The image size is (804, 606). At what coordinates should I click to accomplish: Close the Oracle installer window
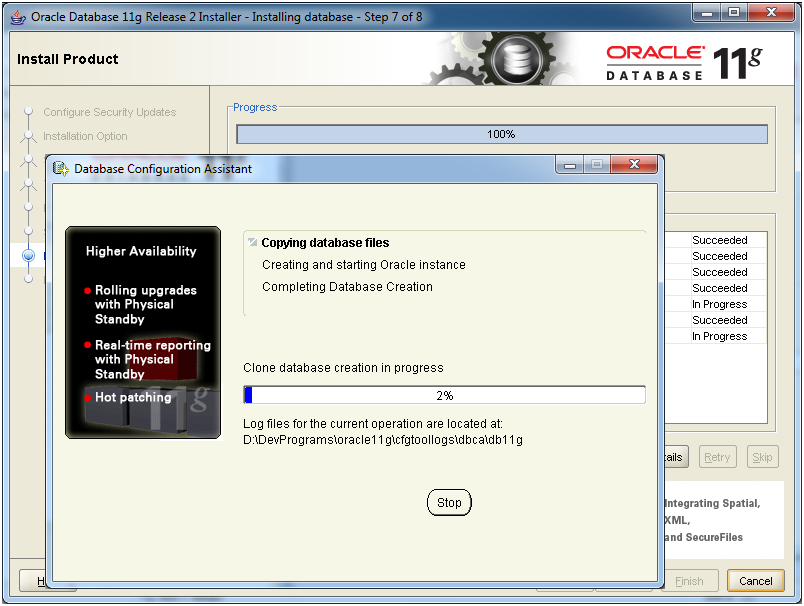click(x=771, y=13)
